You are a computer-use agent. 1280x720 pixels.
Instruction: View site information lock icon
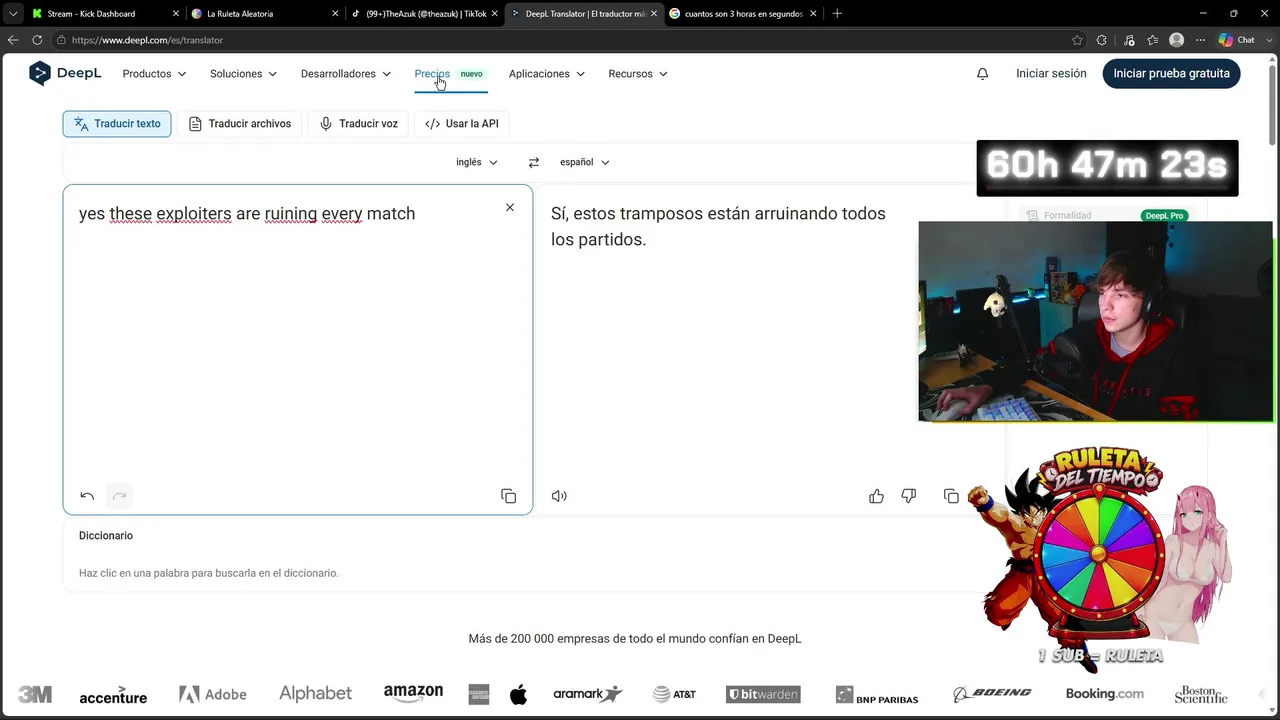click(x=61, y=40)
